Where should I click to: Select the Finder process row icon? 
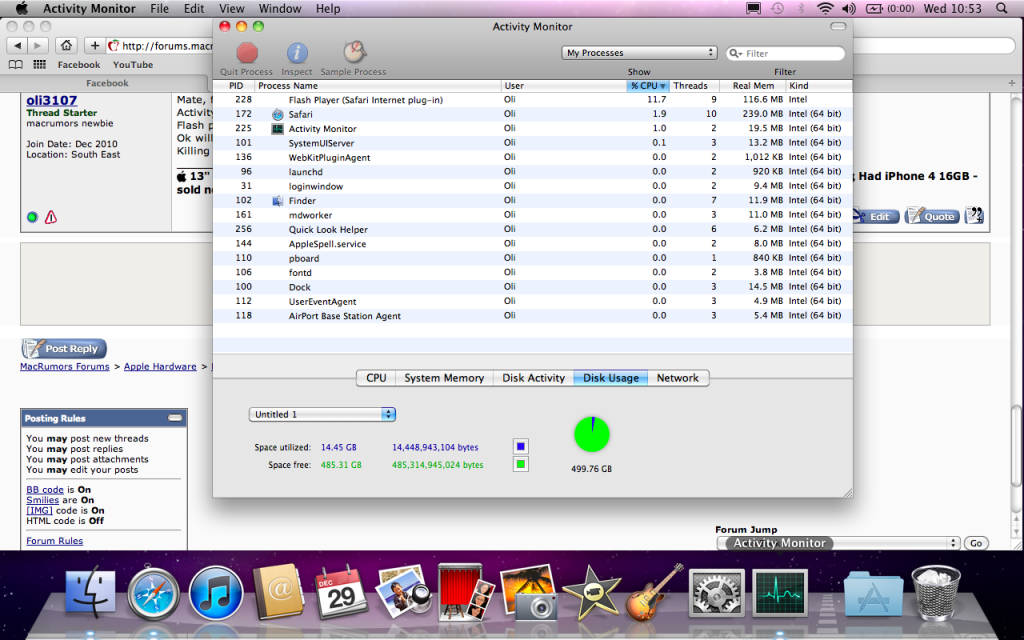coord(278,200)
